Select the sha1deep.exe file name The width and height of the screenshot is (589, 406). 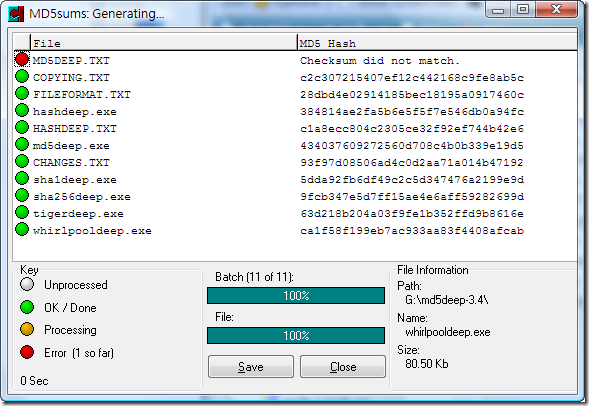pos(74,180)
